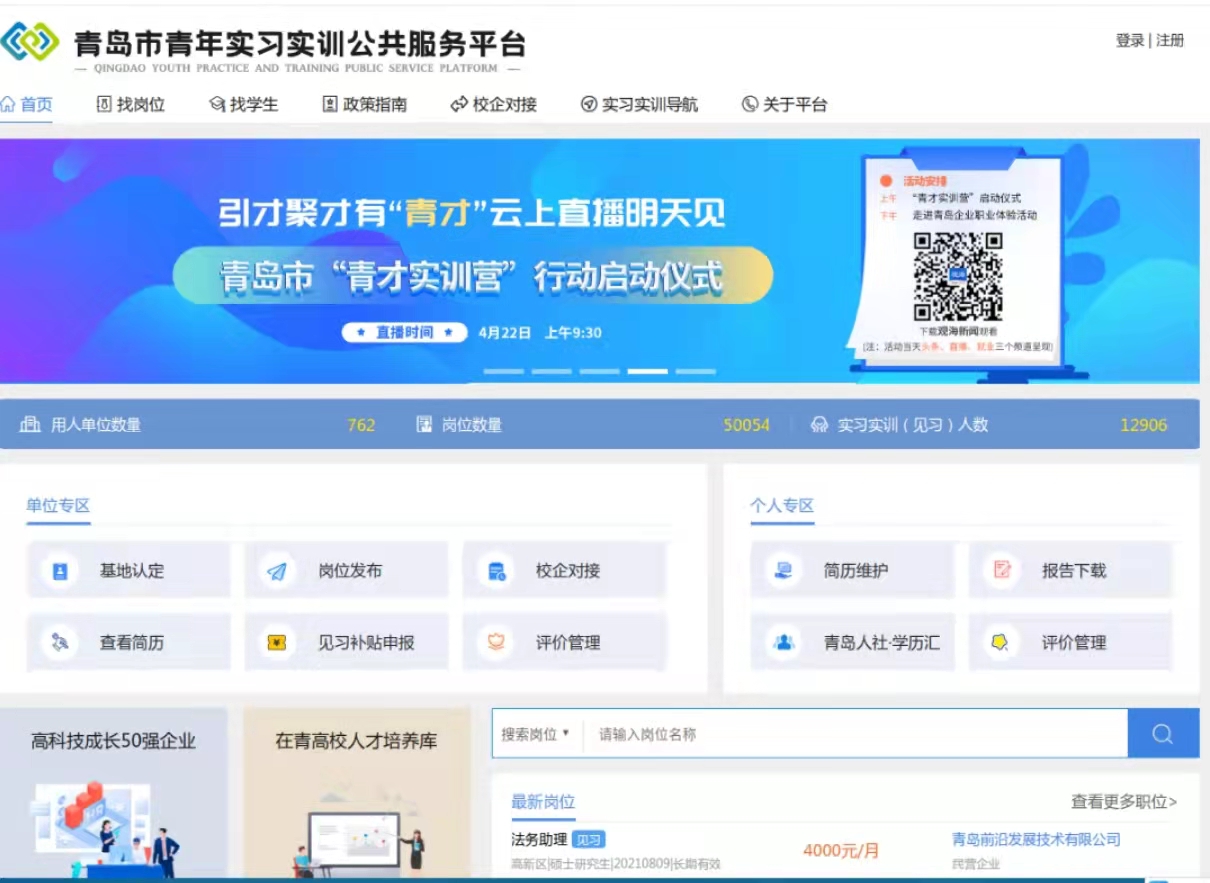Select the fourth banner carousel indicator

click(647, 371)
